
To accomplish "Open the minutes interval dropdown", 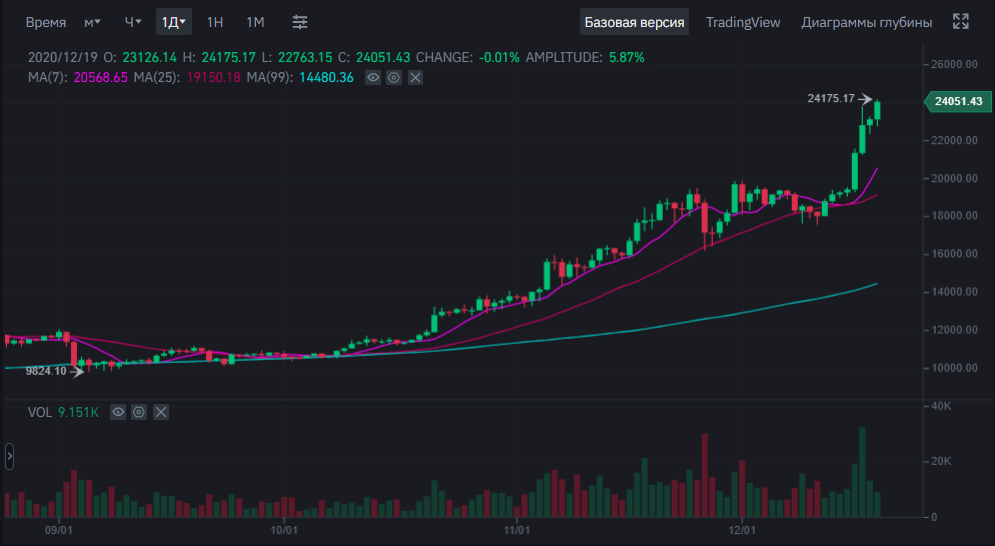I will click(92, 22).
